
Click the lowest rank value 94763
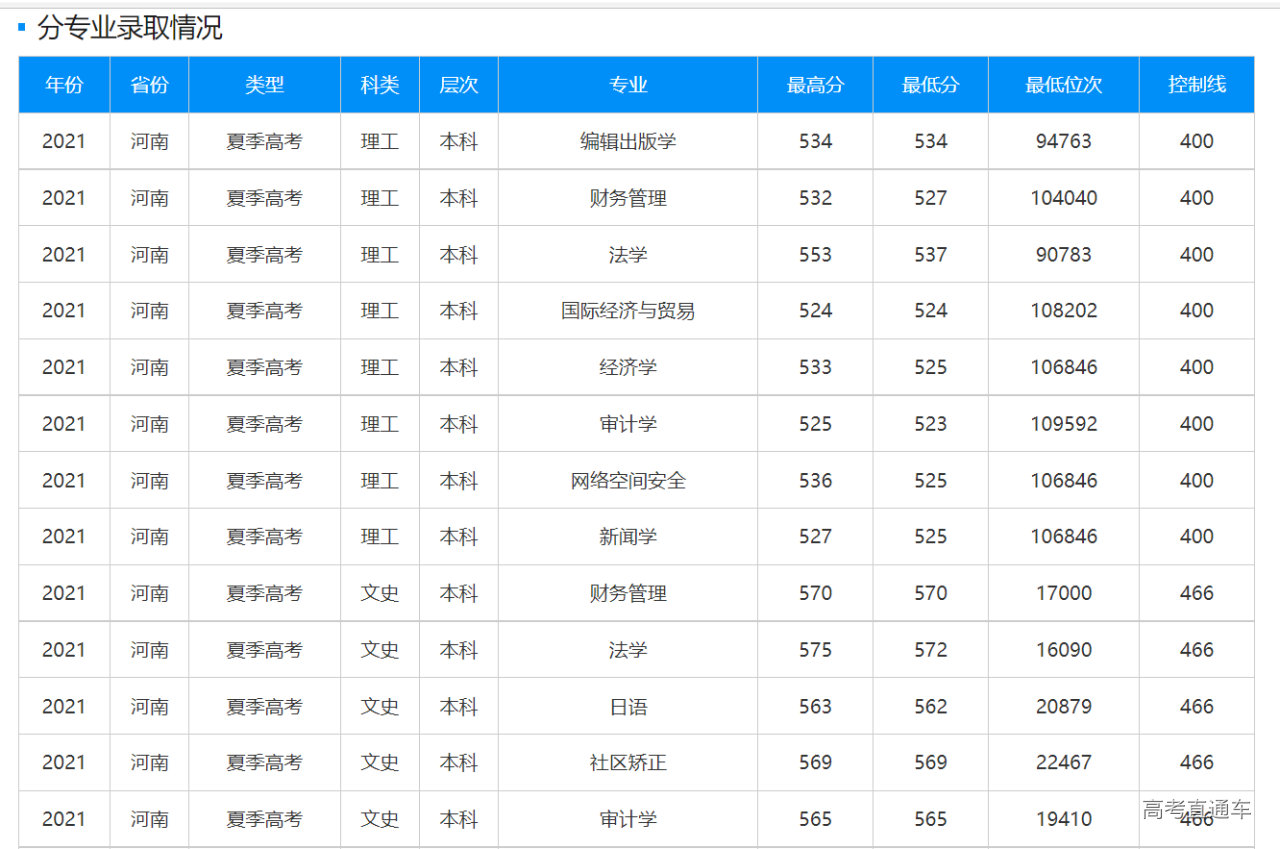(1063, 142)
